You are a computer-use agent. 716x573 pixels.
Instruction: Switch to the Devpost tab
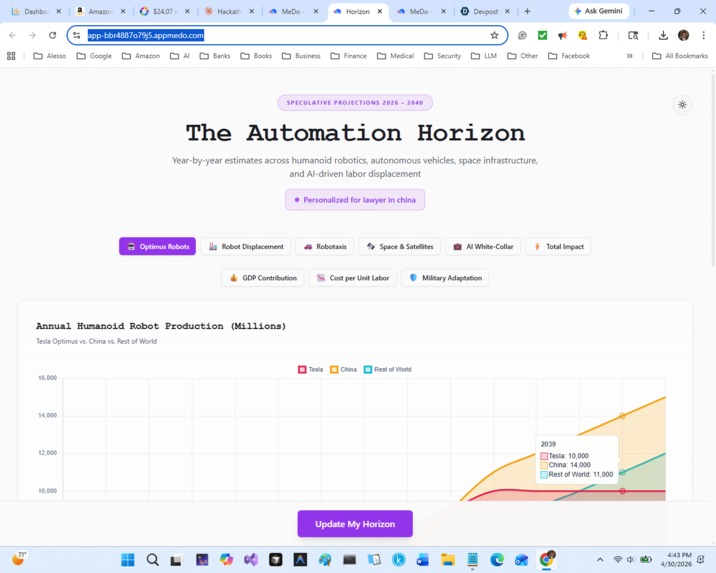pos(484,11)
